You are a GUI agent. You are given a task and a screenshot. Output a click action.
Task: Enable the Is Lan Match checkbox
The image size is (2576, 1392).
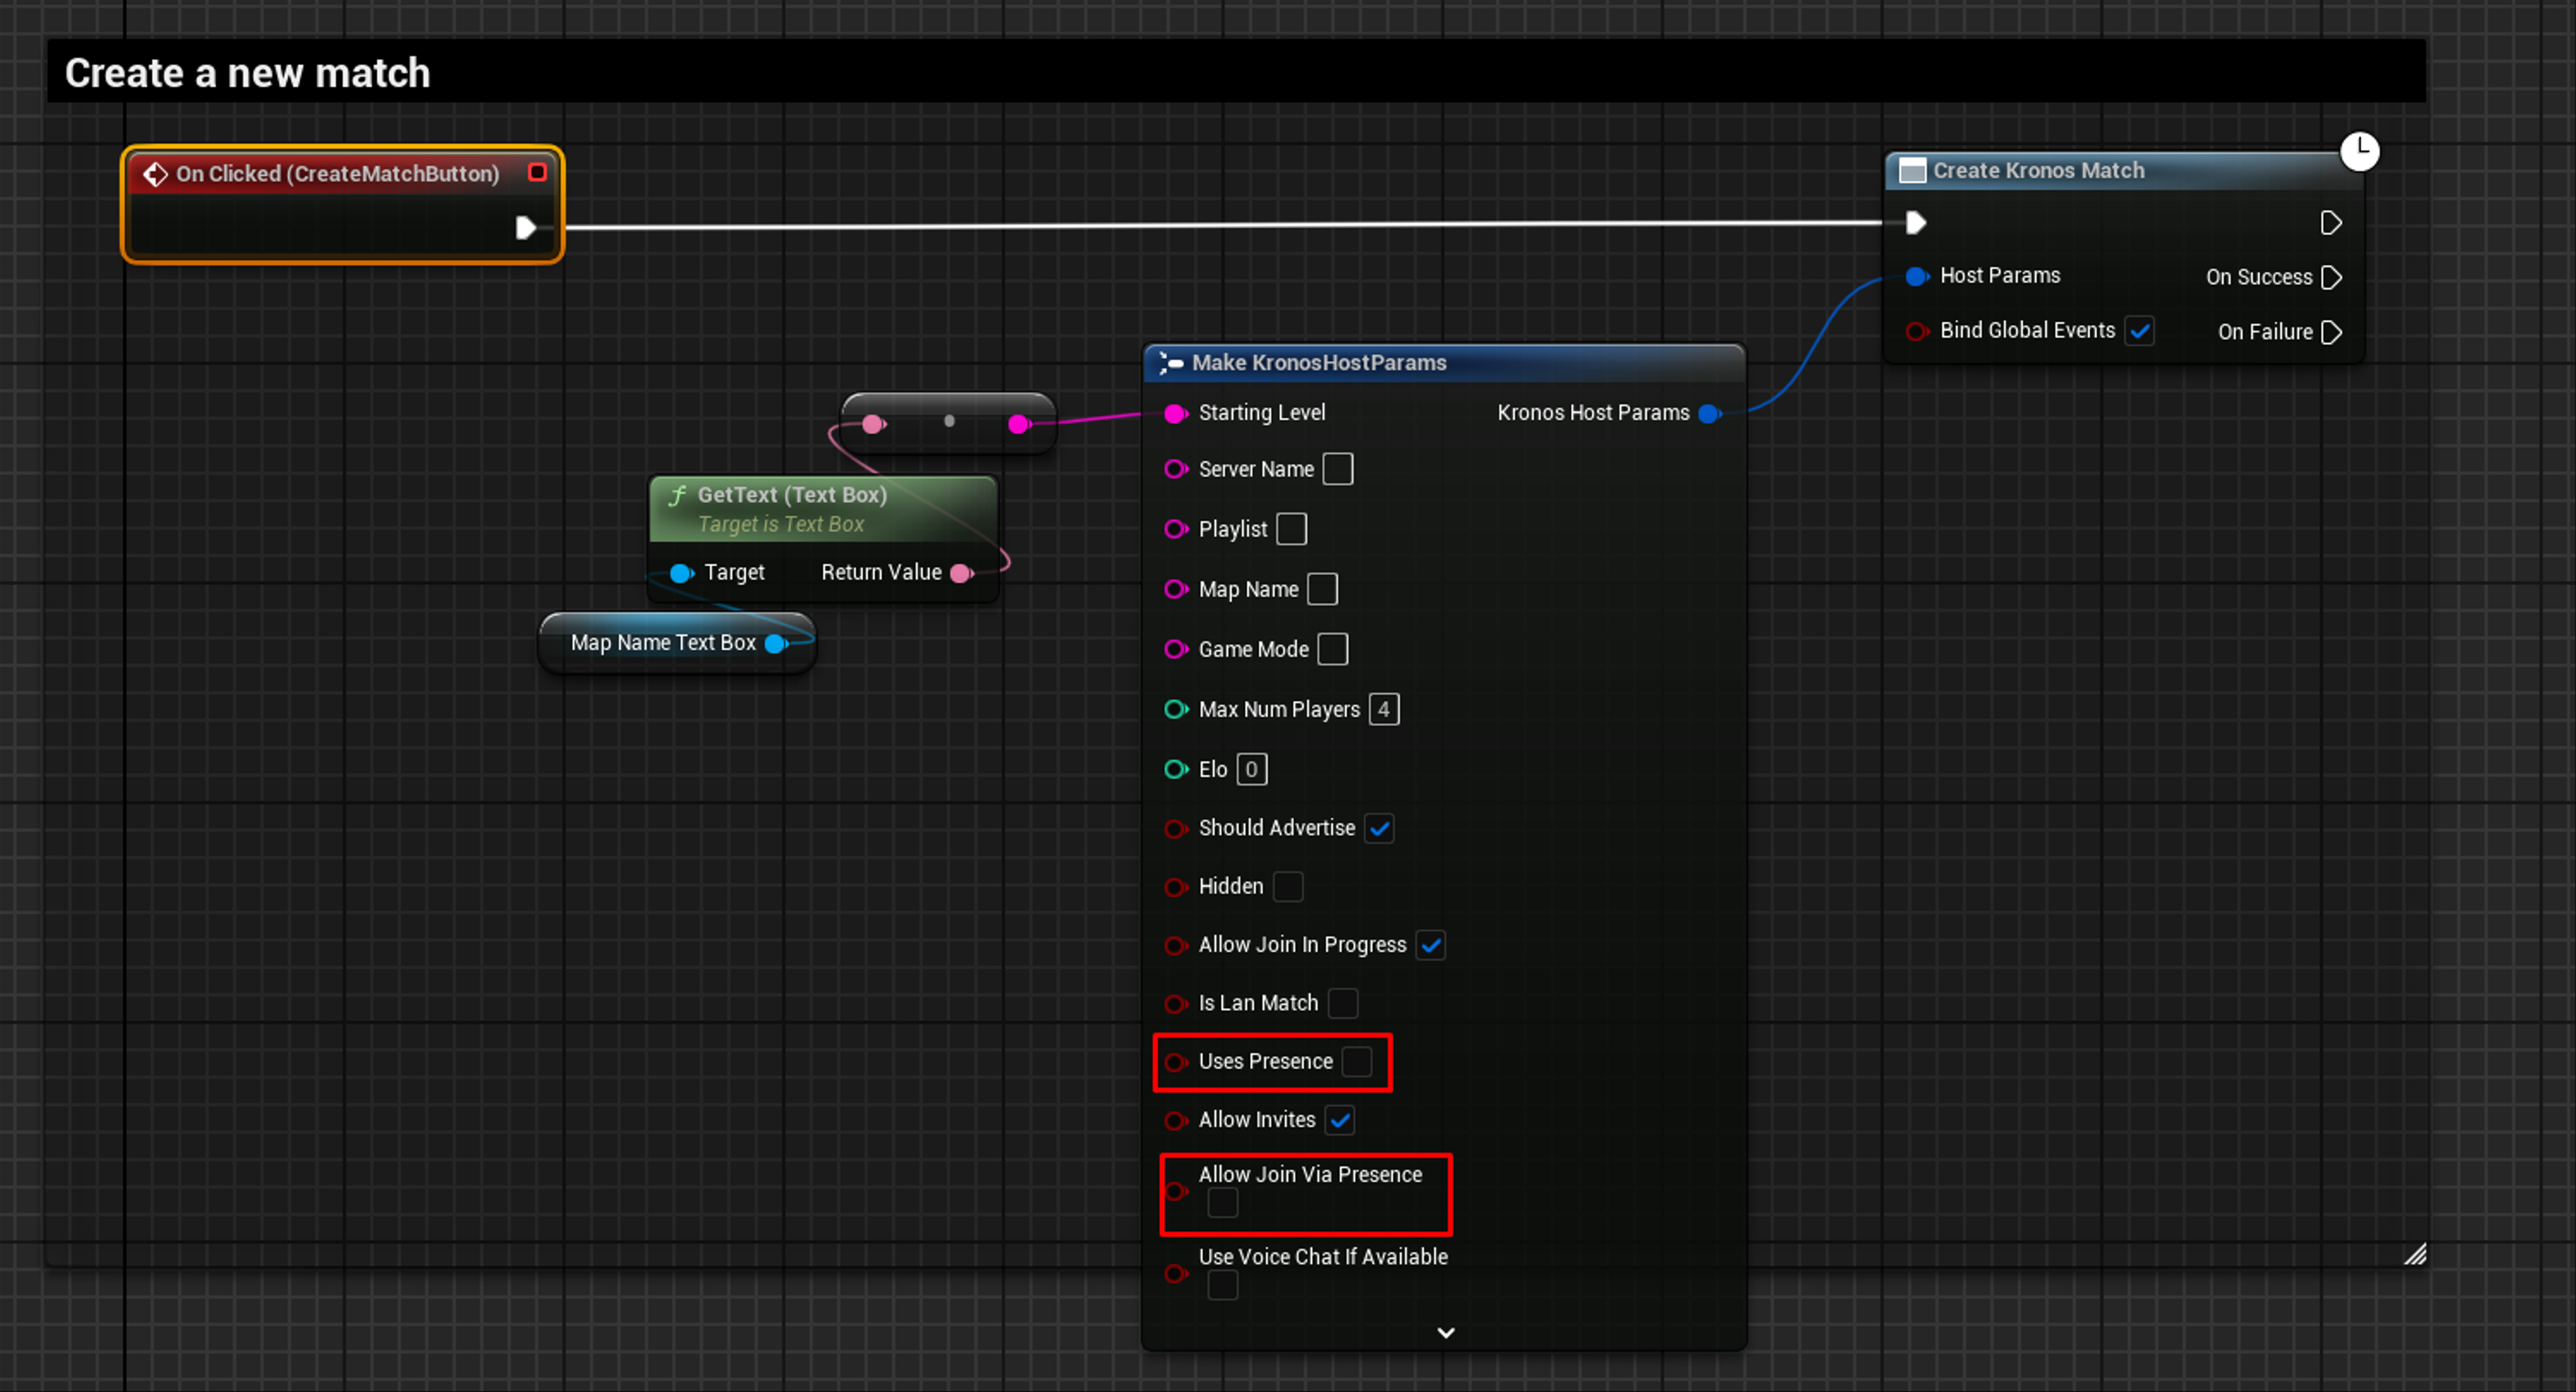1343,1003
